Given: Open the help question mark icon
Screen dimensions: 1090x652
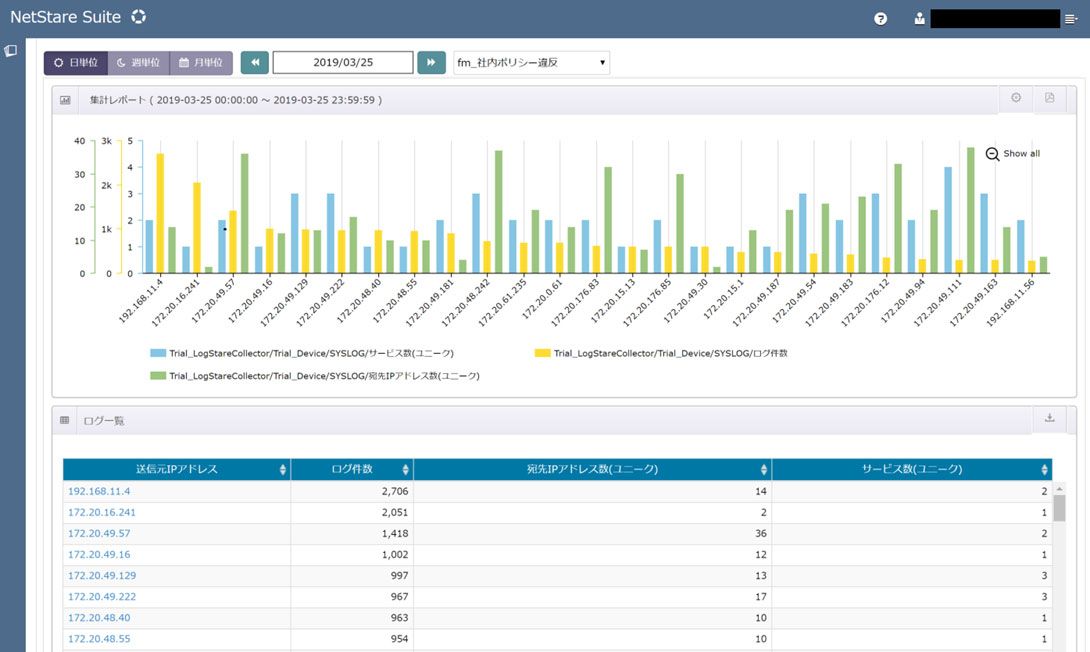Looking at the screenshot, I should click(880, 19).
